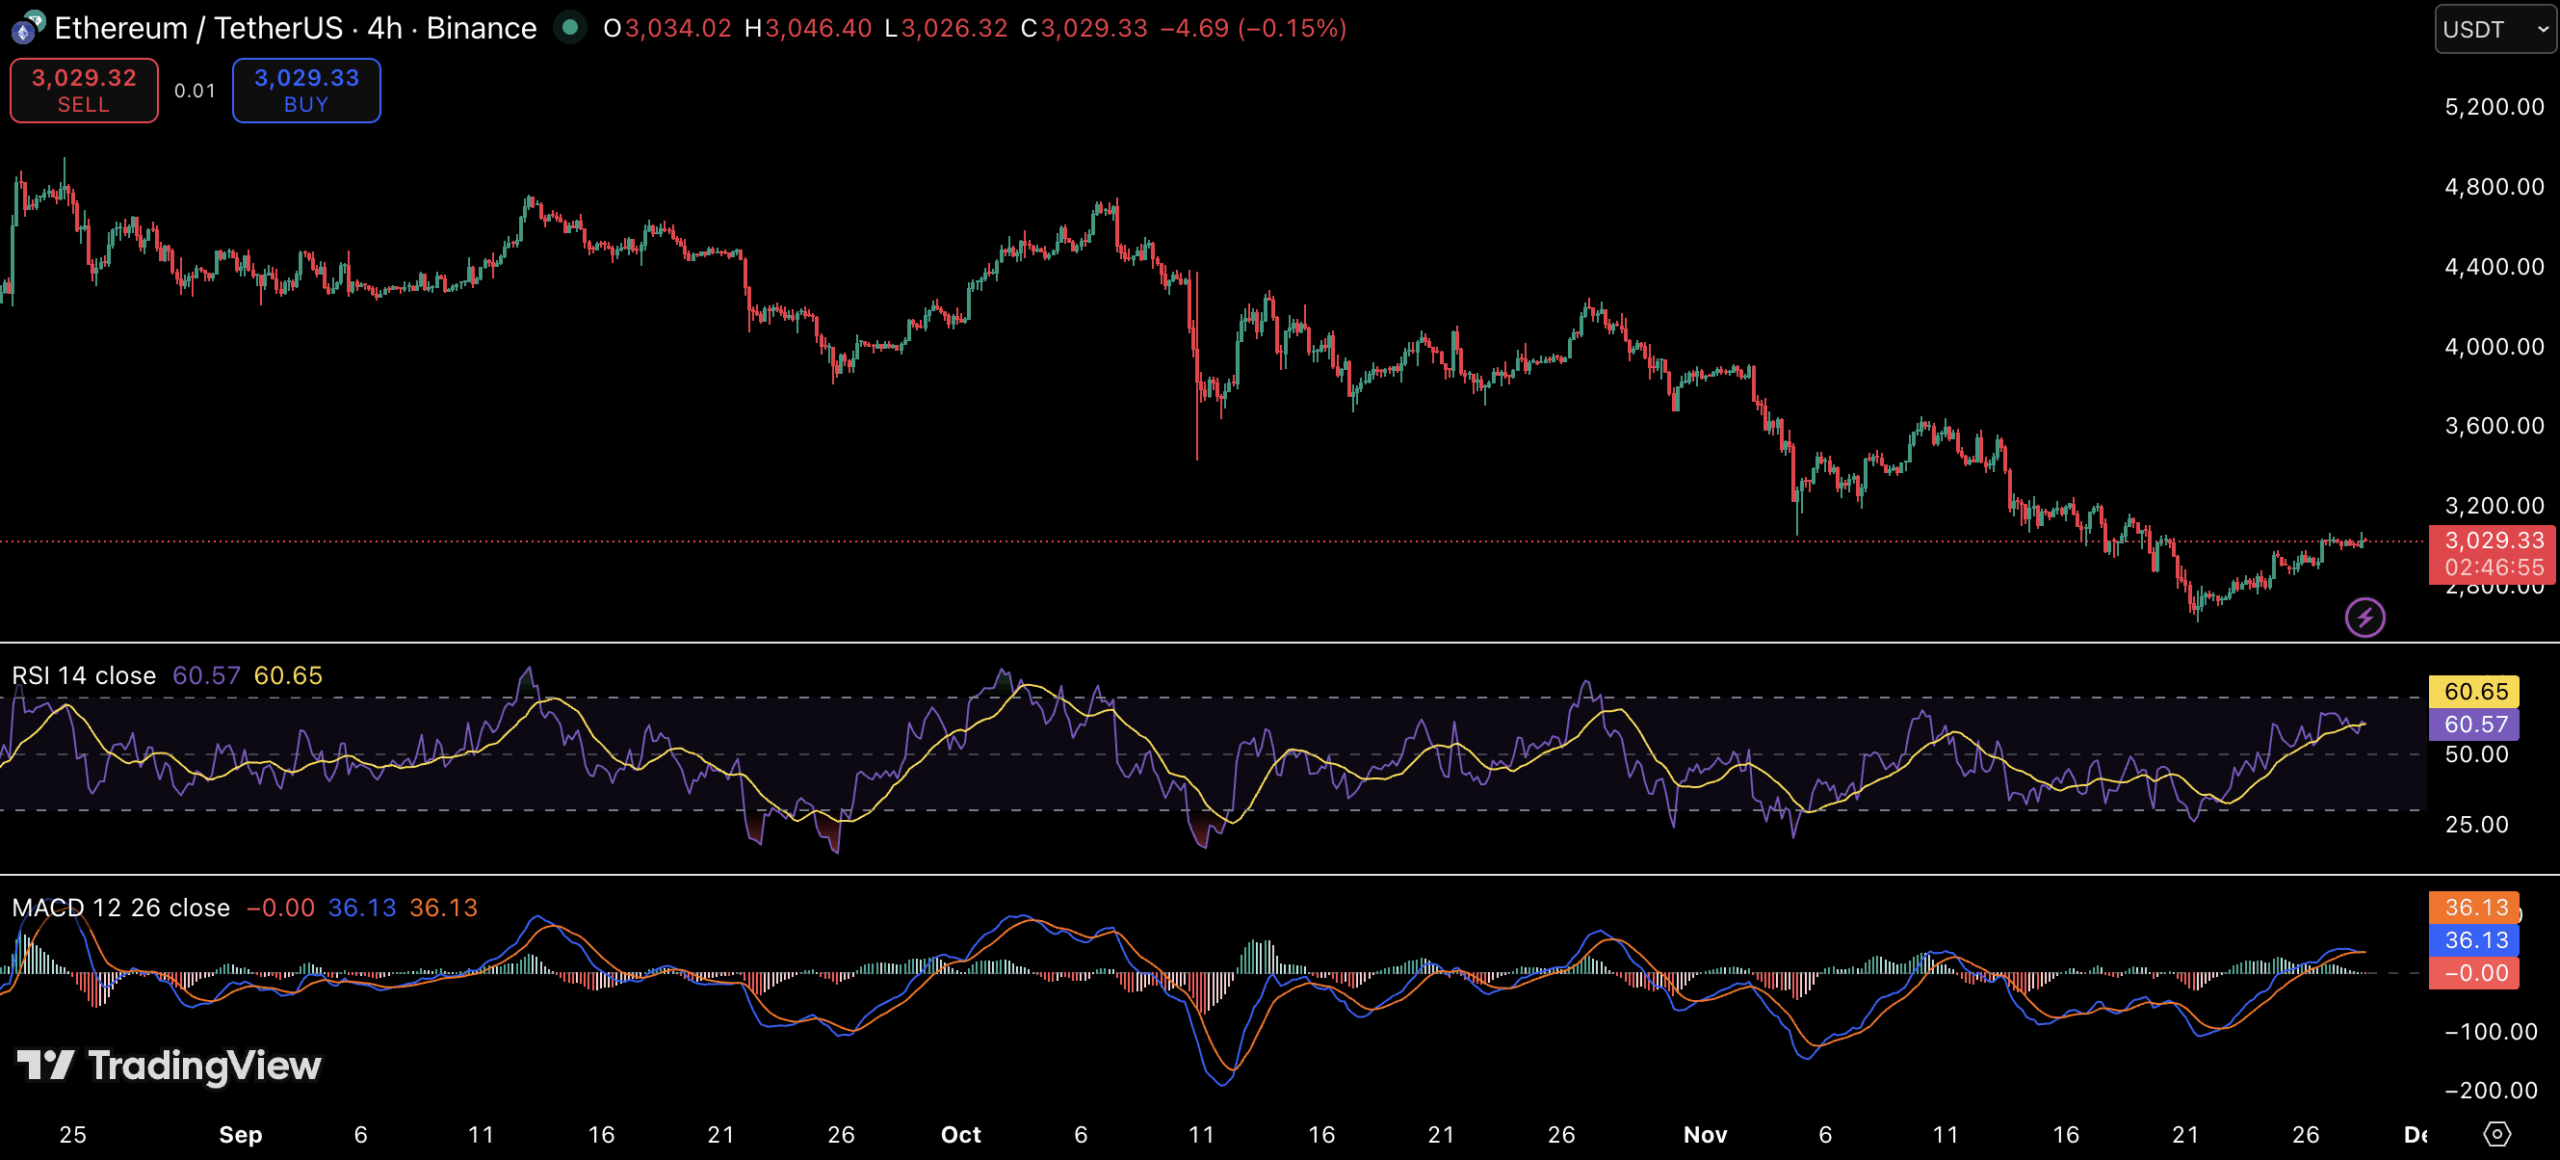This screenshot has height=1160, width=2560.
Task: Open the USDT currency dropdown
Action: (2494, 29)
